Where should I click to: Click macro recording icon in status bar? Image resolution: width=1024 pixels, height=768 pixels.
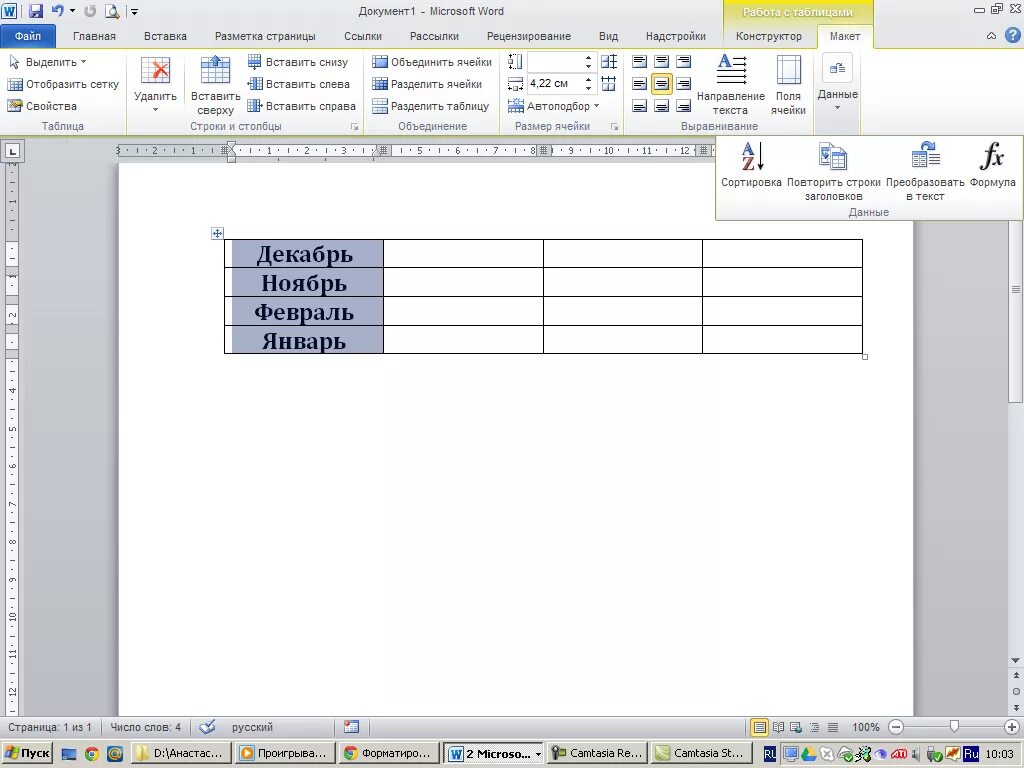click(351, 727)
